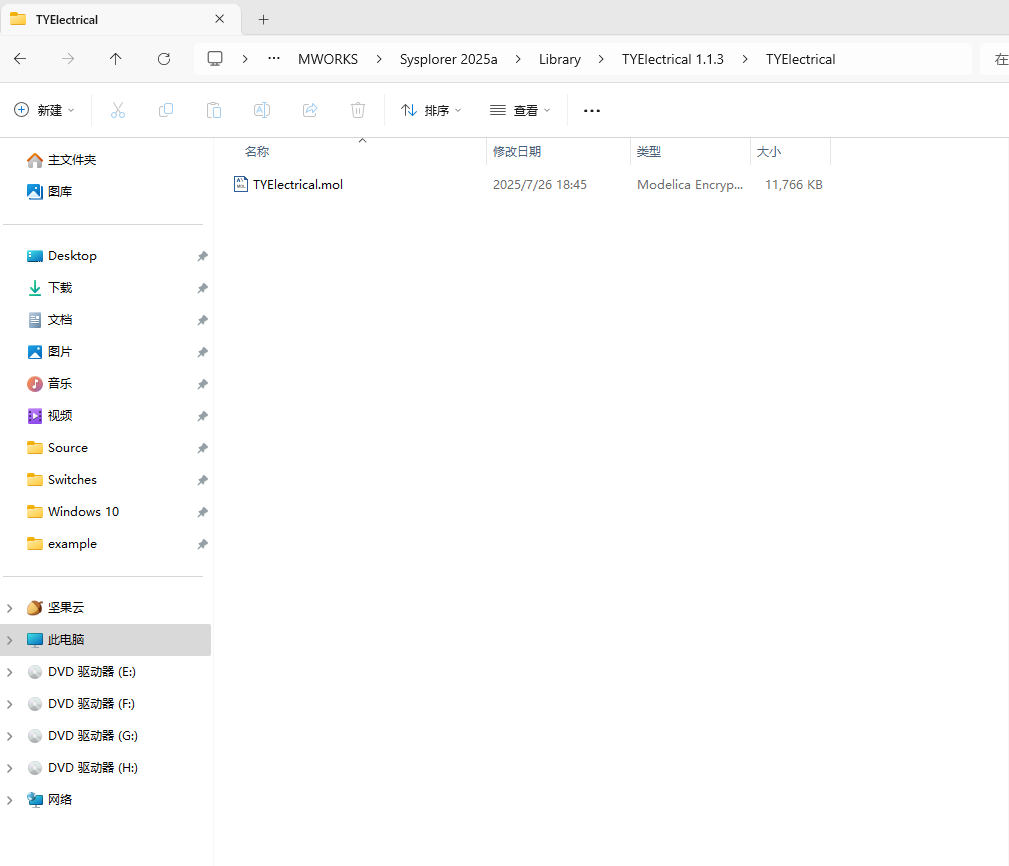The width and height of the screenshot is (1009, 866).
Task: Navigate to MWORKS in breadcrumb
Action: coord(328,59)
